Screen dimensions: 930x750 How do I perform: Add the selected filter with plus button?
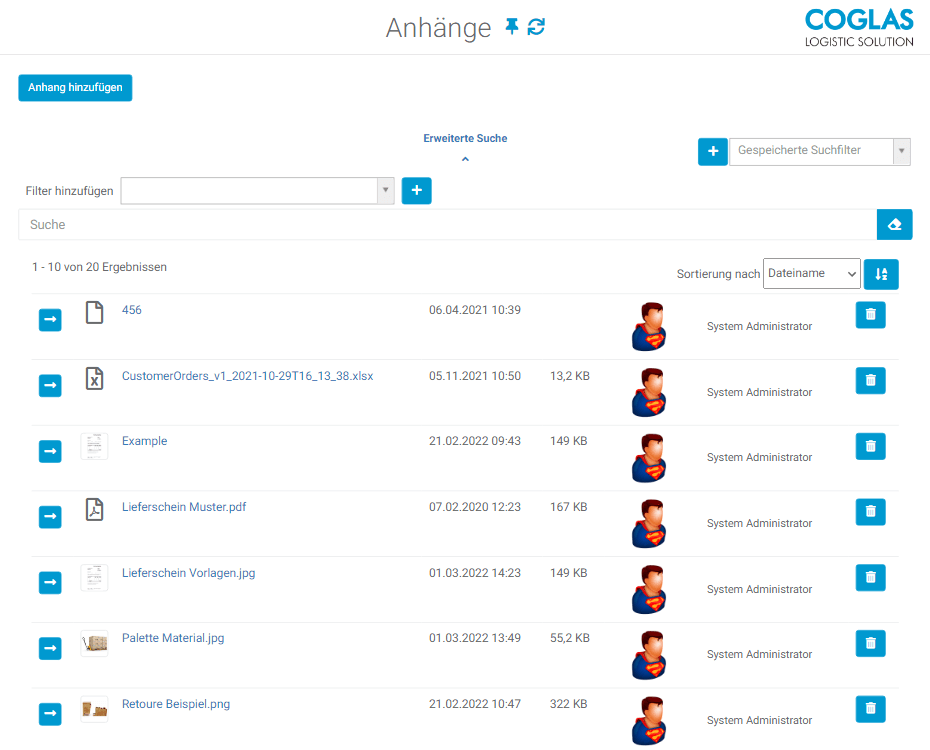[x=416, y=191]
